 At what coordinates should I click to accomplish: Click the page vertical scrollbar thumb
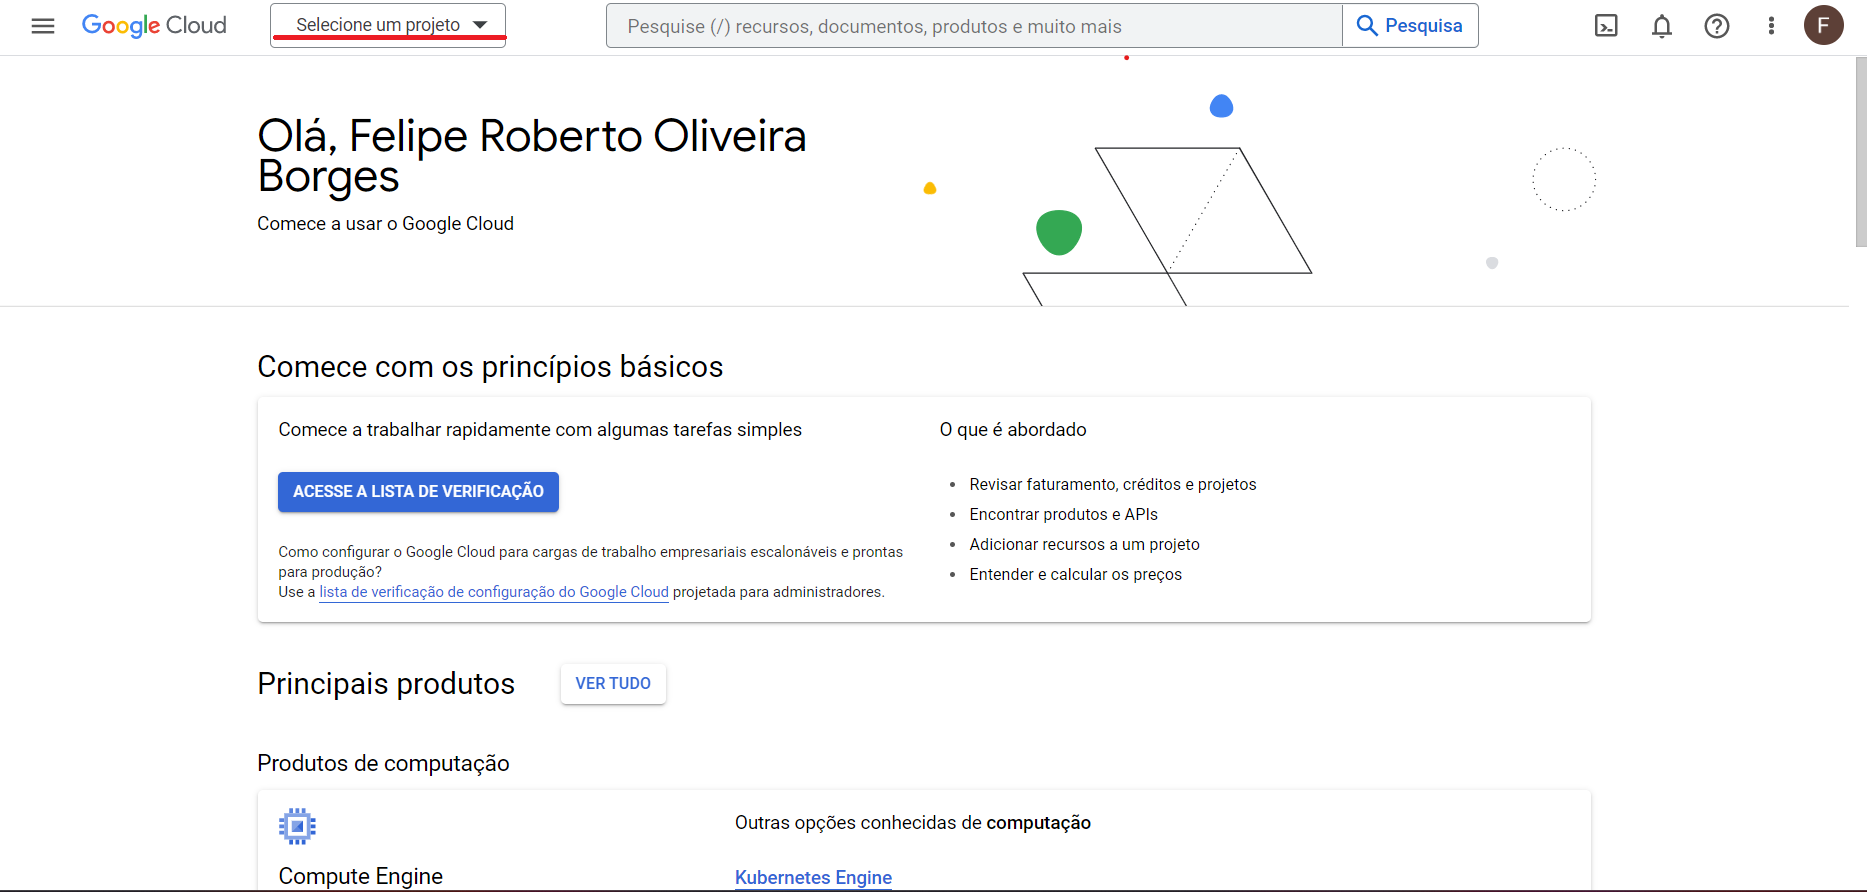1860,150
